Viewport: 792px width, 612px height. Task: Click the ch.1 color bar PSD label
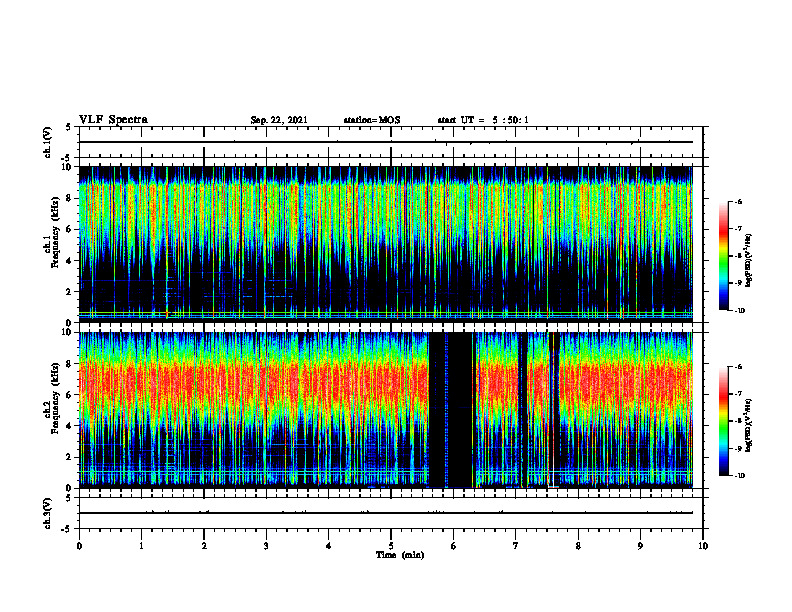point(749,261)
